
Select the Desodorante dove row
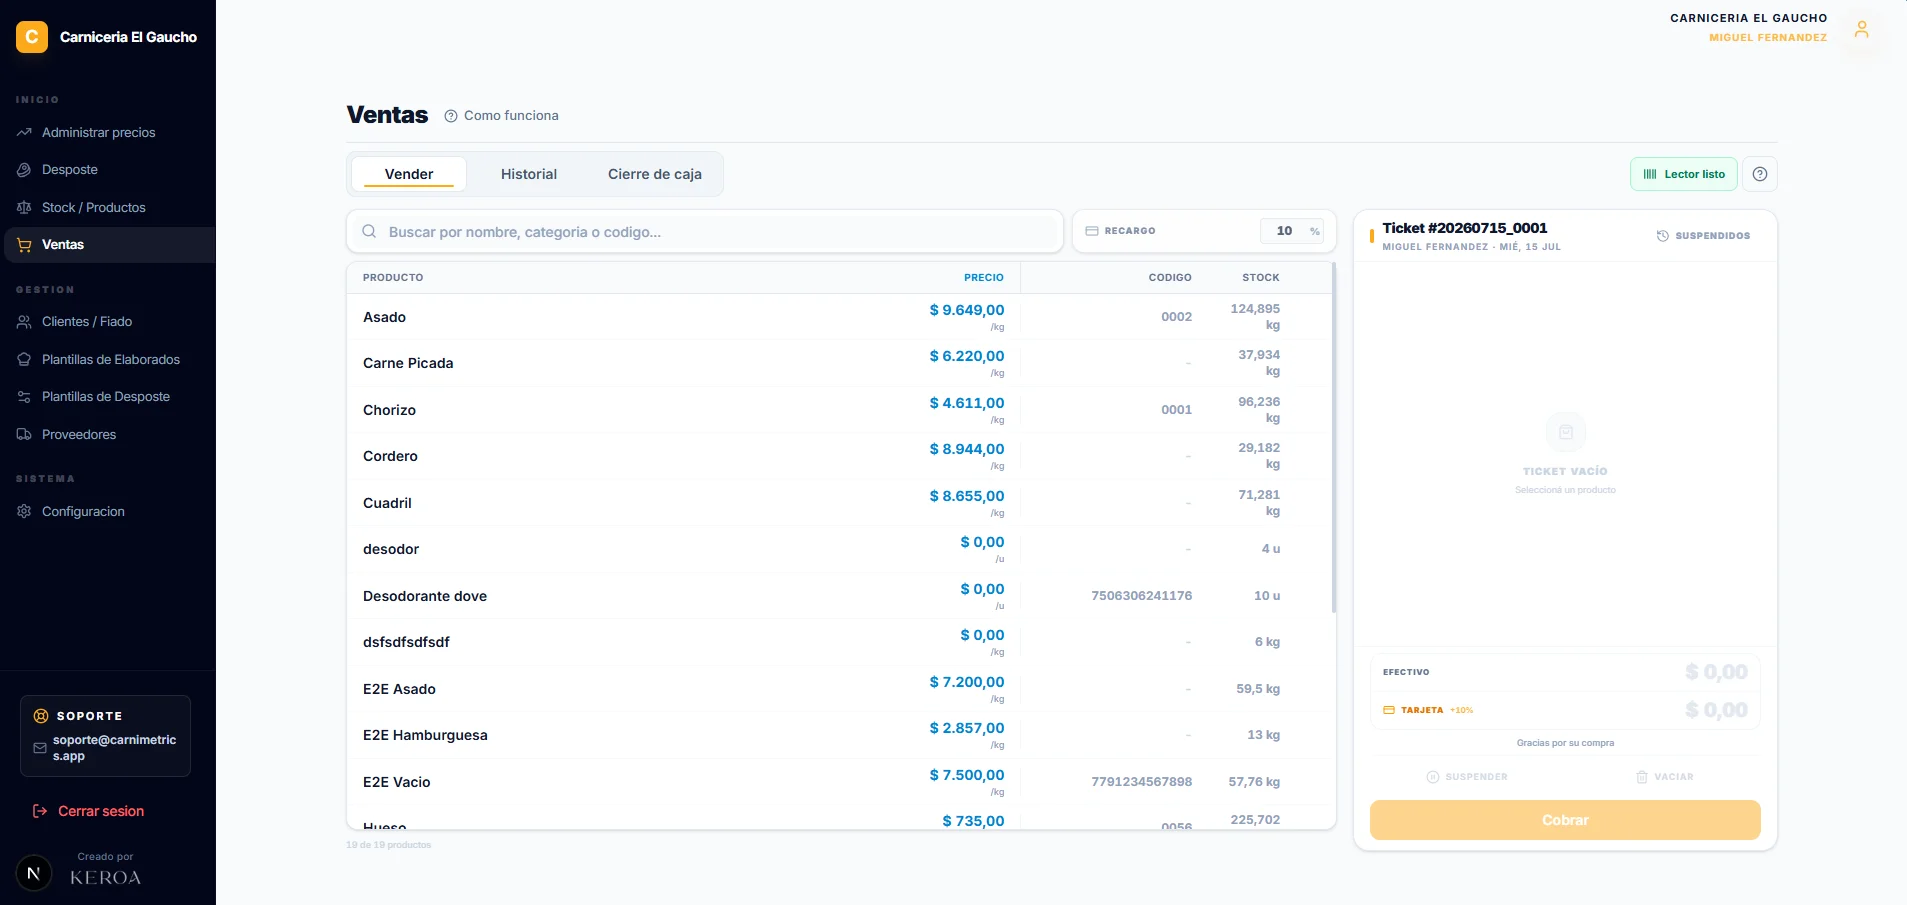[839, 596]
